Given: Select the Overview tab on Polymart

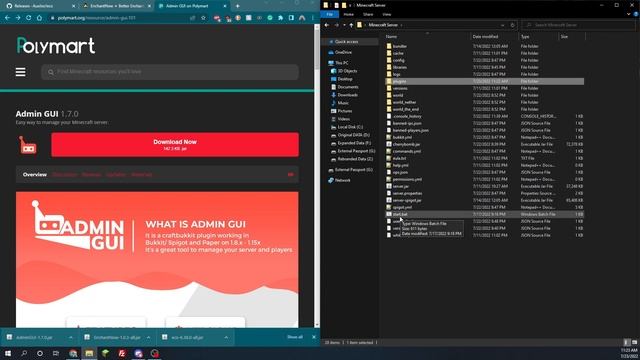Looking at the screenshot, I should point(35,174).
